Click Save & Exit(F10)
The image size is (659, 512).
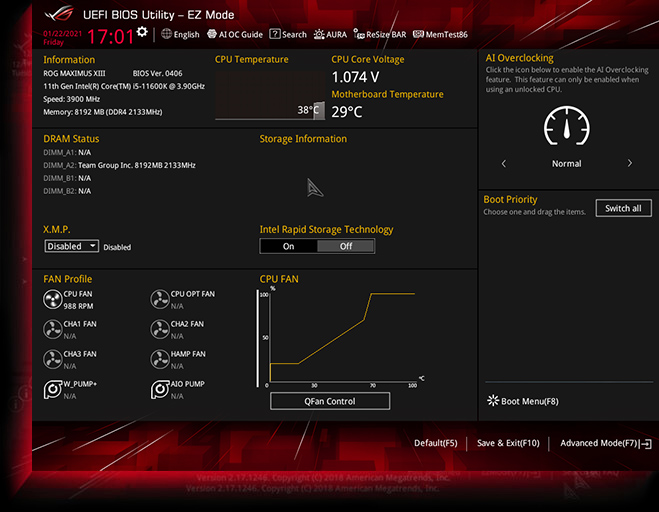coord(508,443)
